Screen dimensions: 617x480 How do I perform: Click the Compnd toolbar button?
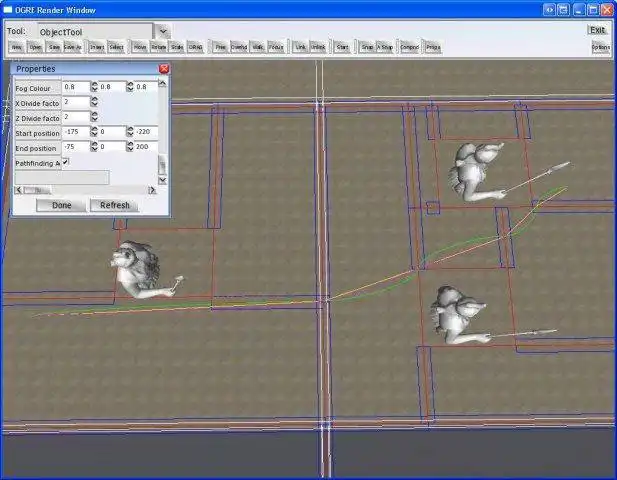[409, 47]
